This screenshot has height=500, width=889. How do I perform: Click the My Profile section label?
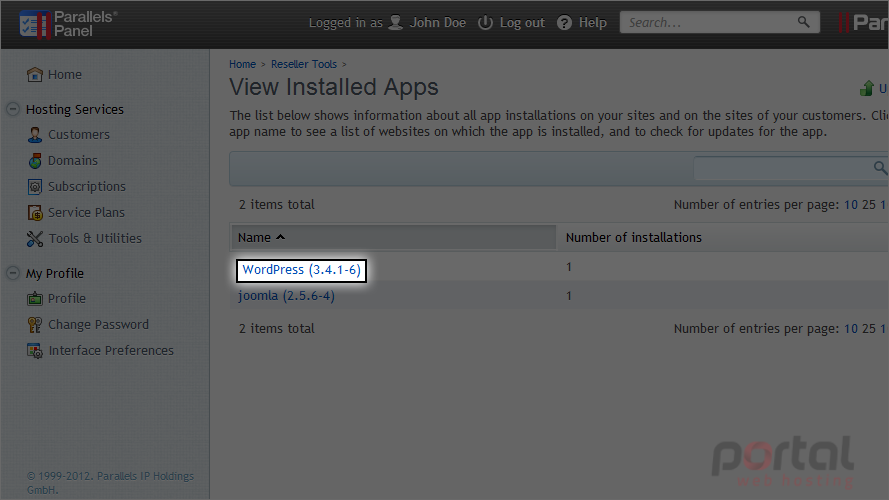point(55,273)
